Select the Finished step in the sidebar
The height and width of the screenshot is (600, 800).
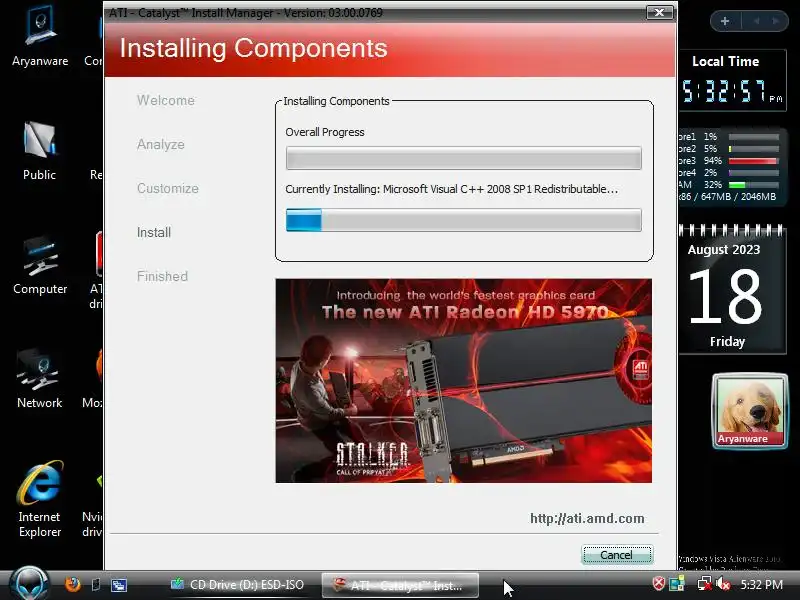162,276
